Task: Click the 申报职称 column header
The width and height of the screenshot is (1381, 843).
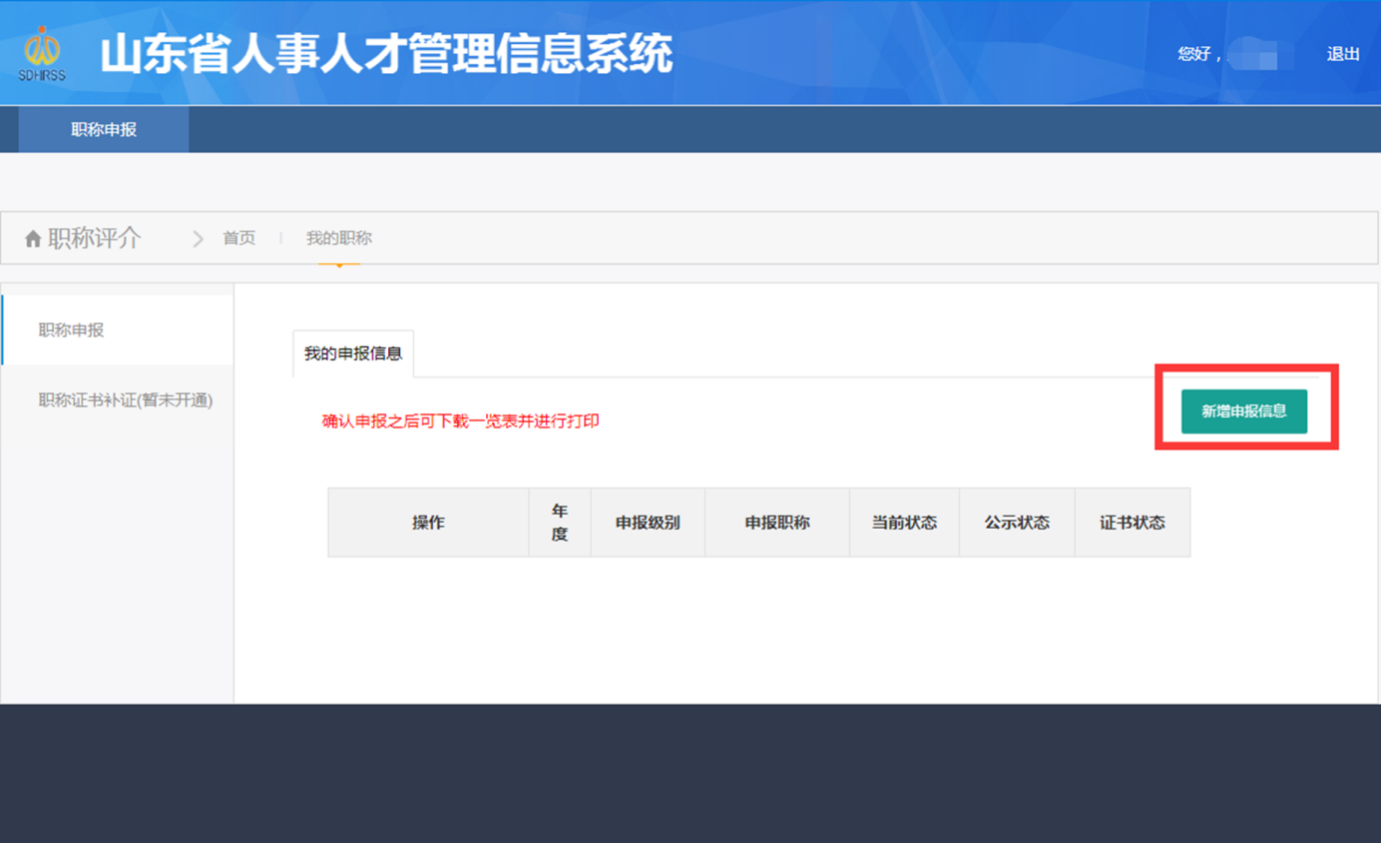Action: tap(777, 522)
